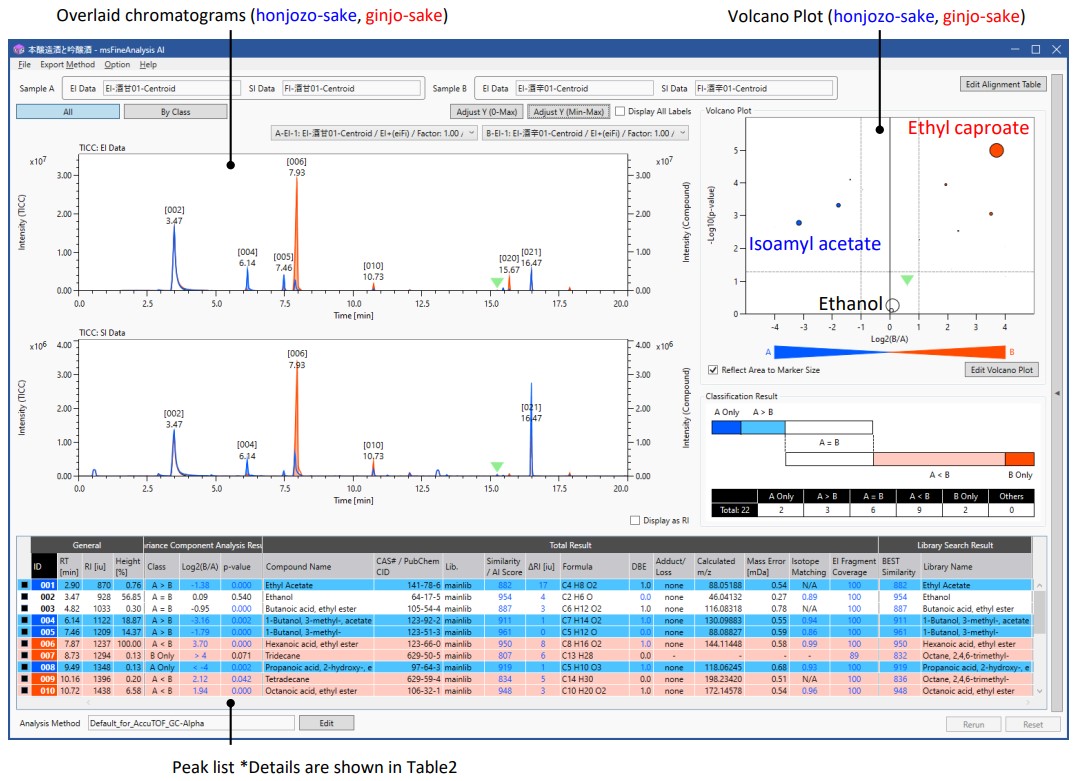Viewport: 1077px width, 781px height.
Task: Open the Export Method menu
Action: coord(67,65)
